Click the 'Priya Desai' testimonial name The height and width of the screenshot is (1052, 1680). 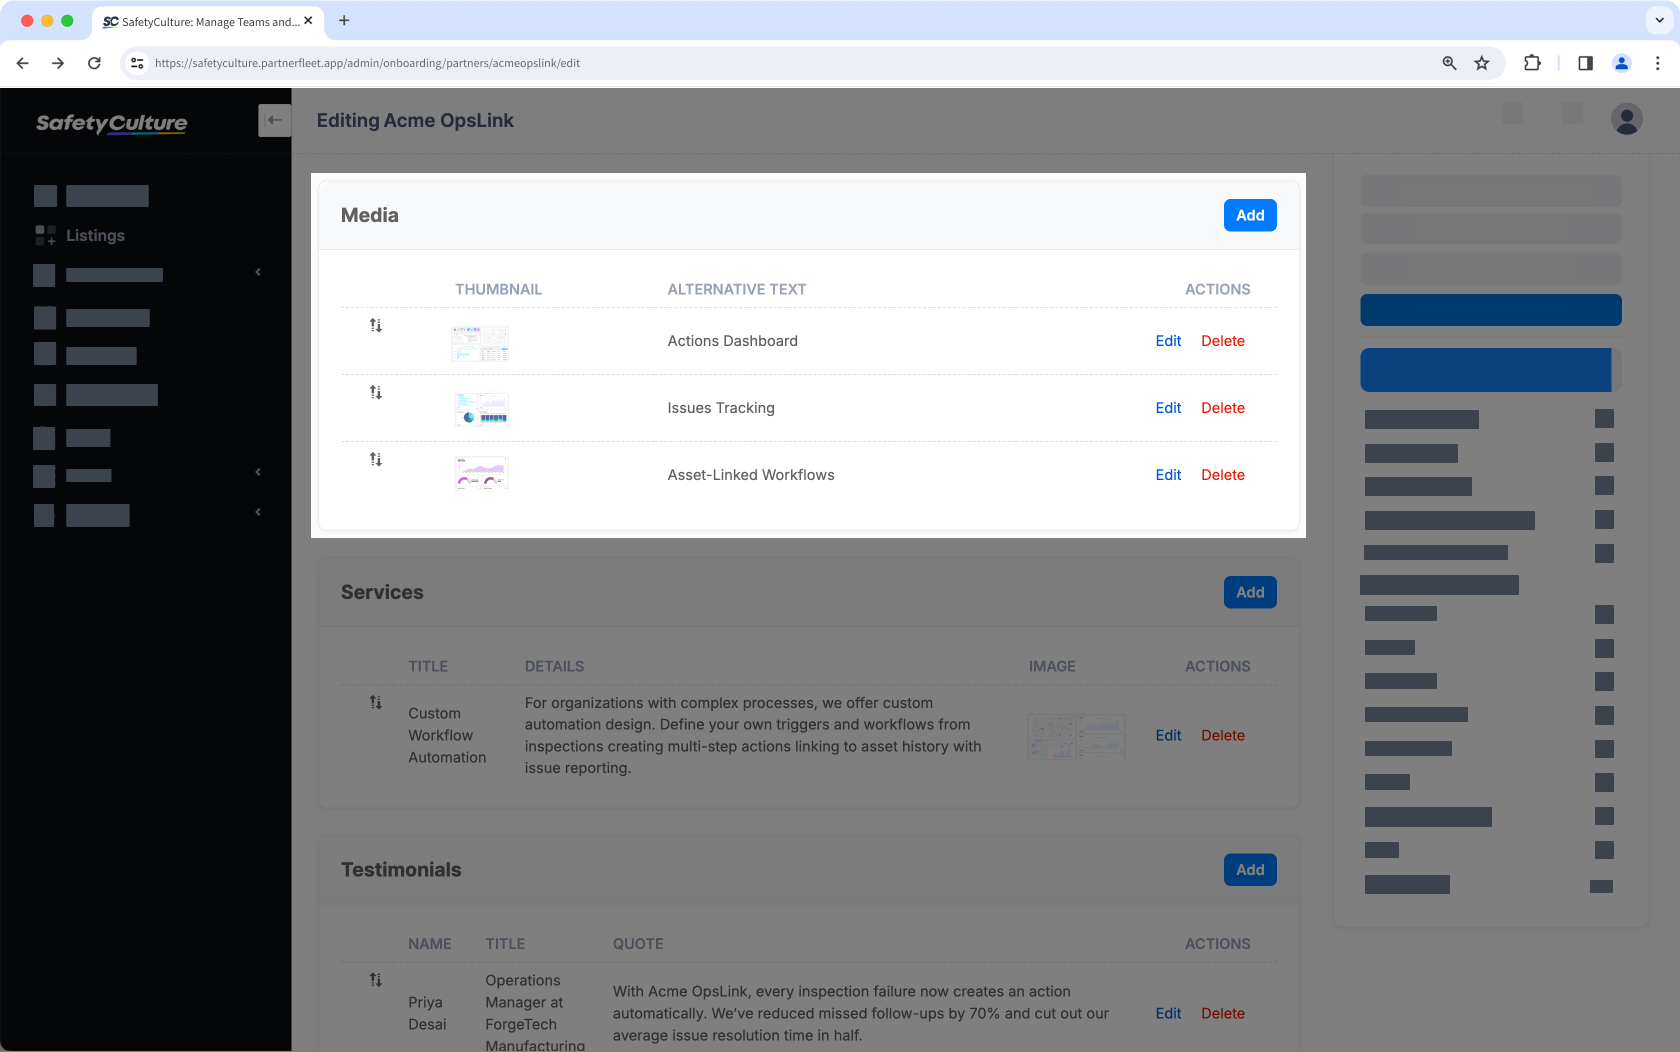click(427, 1013)
